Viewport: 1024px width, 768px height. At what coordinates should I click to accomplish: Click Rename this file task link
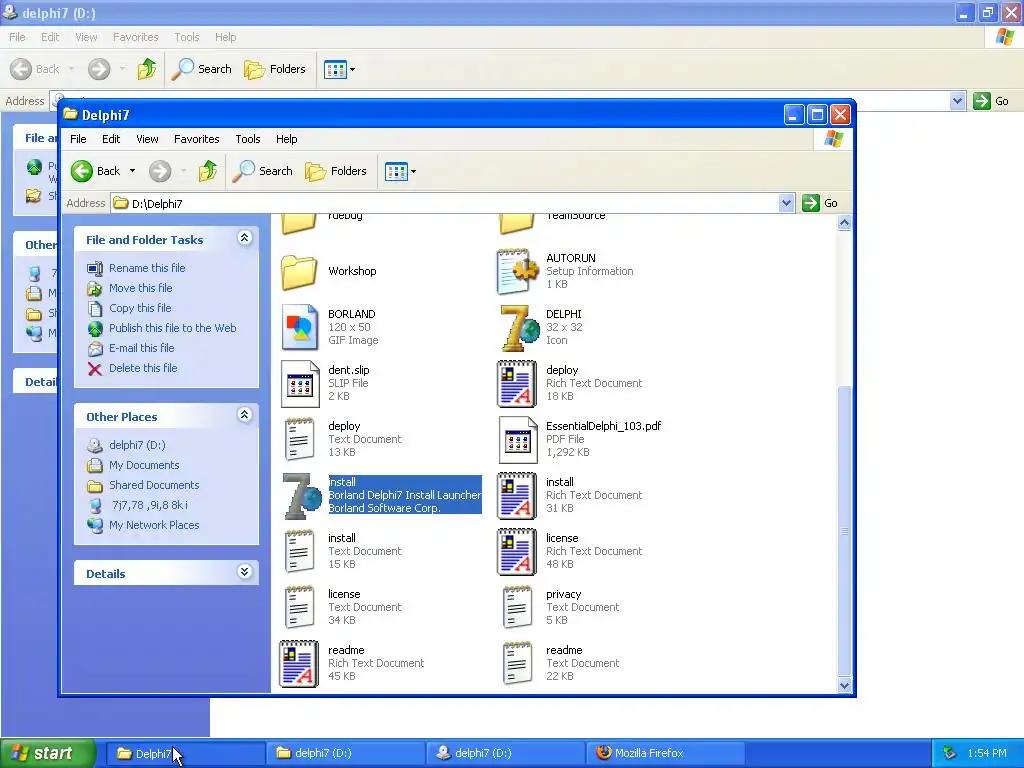pos(147,268)
